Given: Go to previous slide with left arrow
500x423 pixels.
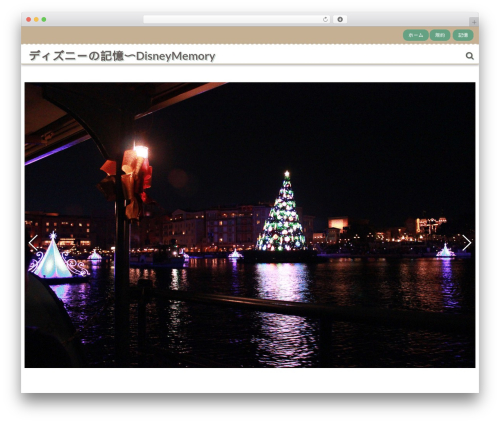Looking at the screenshot, I should pos(33,243).
